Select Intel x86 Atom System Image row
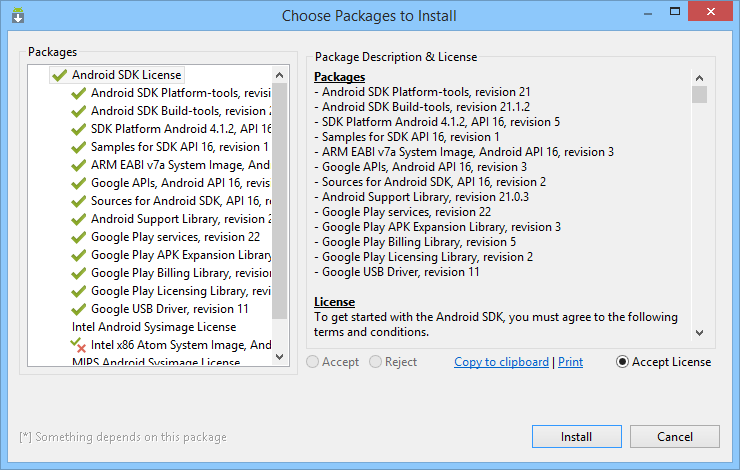The height and width of the screenshot is (470, 740). pos(181,345)
